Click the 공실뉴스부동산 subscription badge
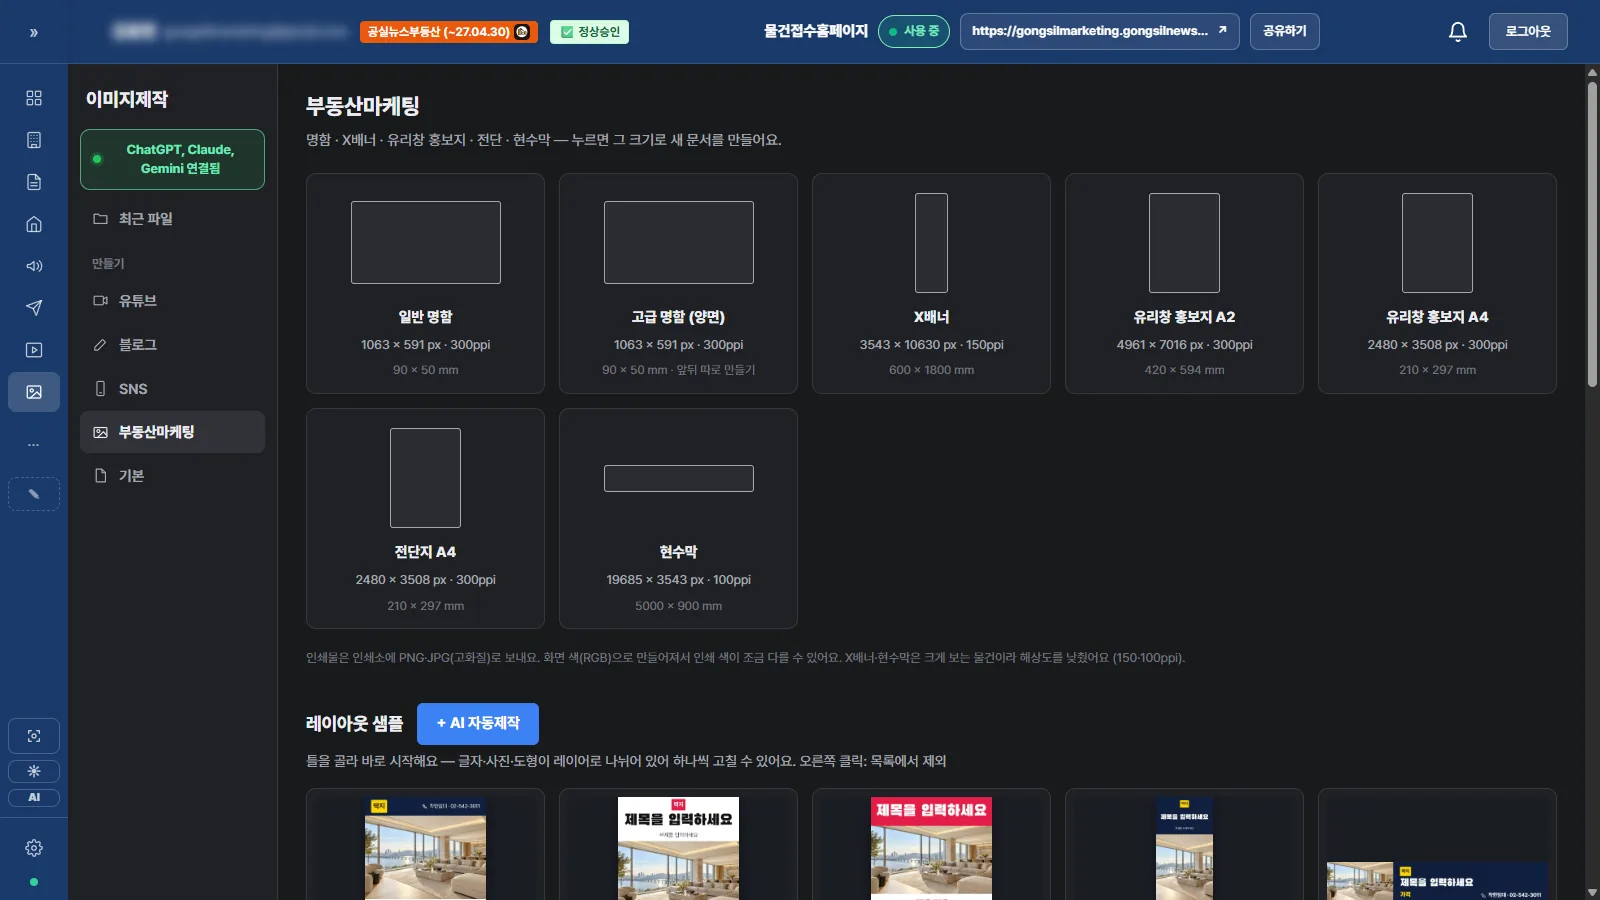1600x900 pixels. tap(449, 32)
